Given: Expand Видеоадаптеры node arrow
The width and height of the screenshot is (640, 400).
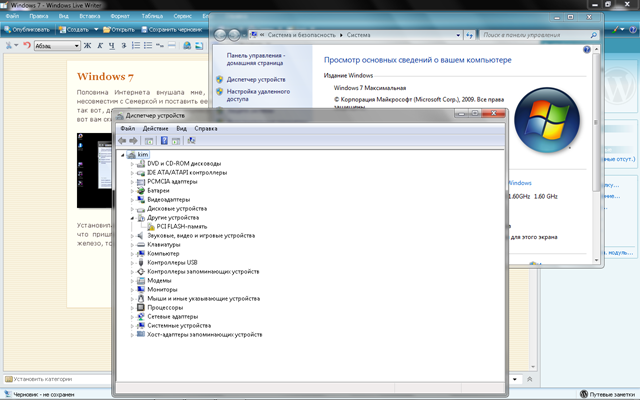Looking at the screenshot, I should [x=132, y=200].
